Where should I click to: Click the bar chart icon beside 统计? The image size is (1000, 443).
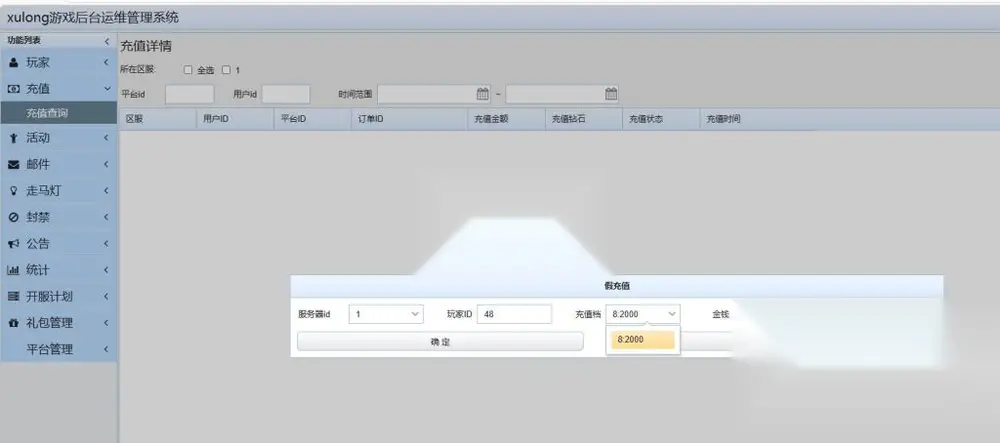[x=13, y=270]
